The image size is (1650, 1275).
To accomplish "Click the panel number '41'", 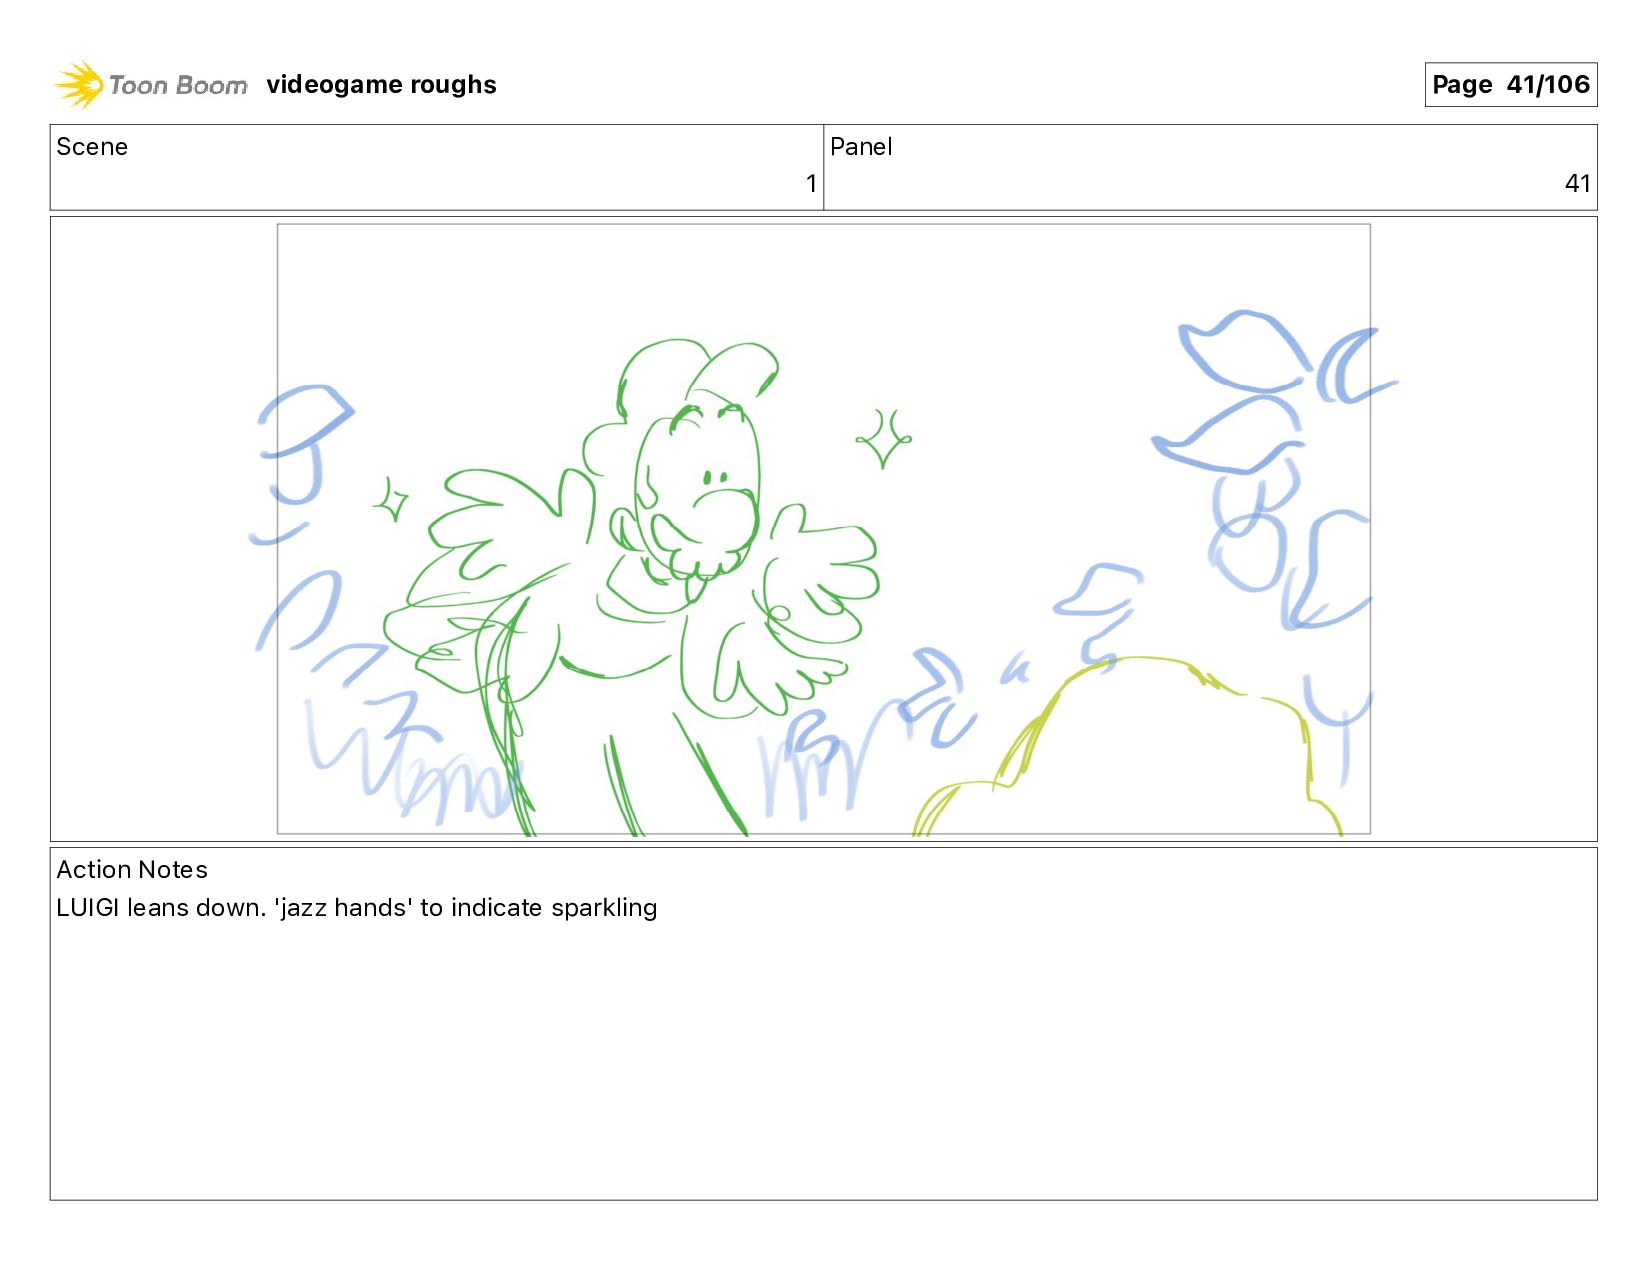I will pyautogui.click(x=1577, y=184).
